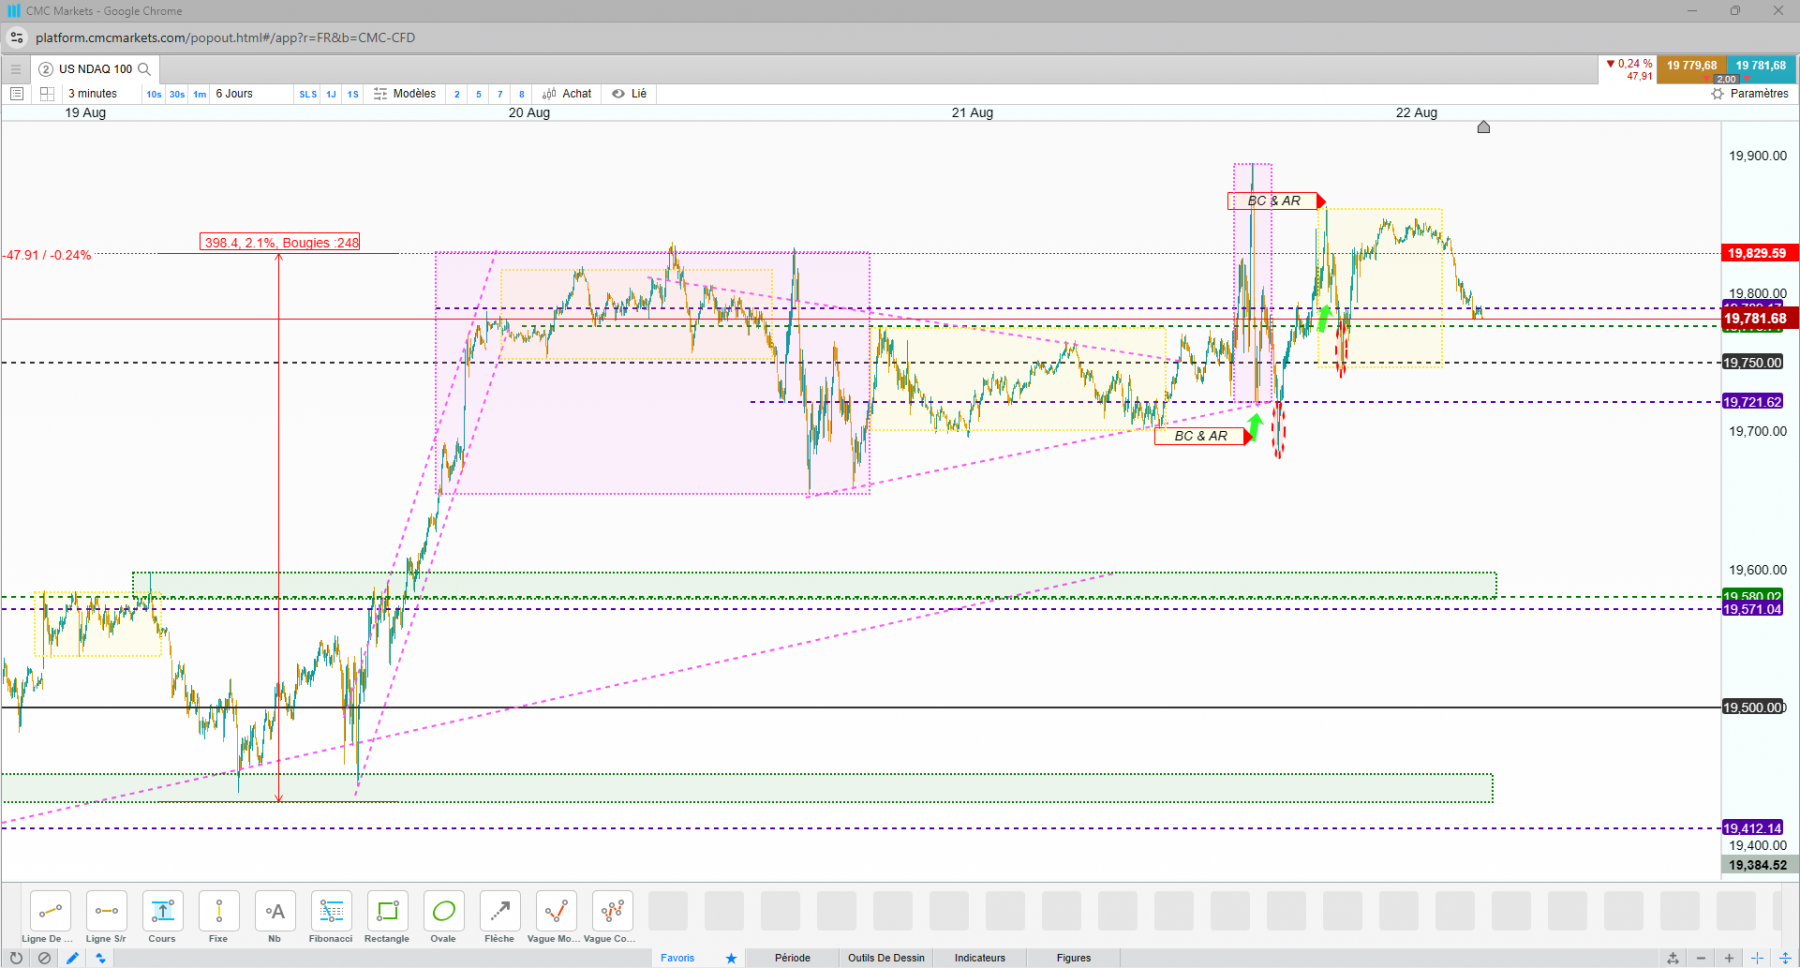Open the Figures tab

pyautogui.click(x=1074, y=958)
